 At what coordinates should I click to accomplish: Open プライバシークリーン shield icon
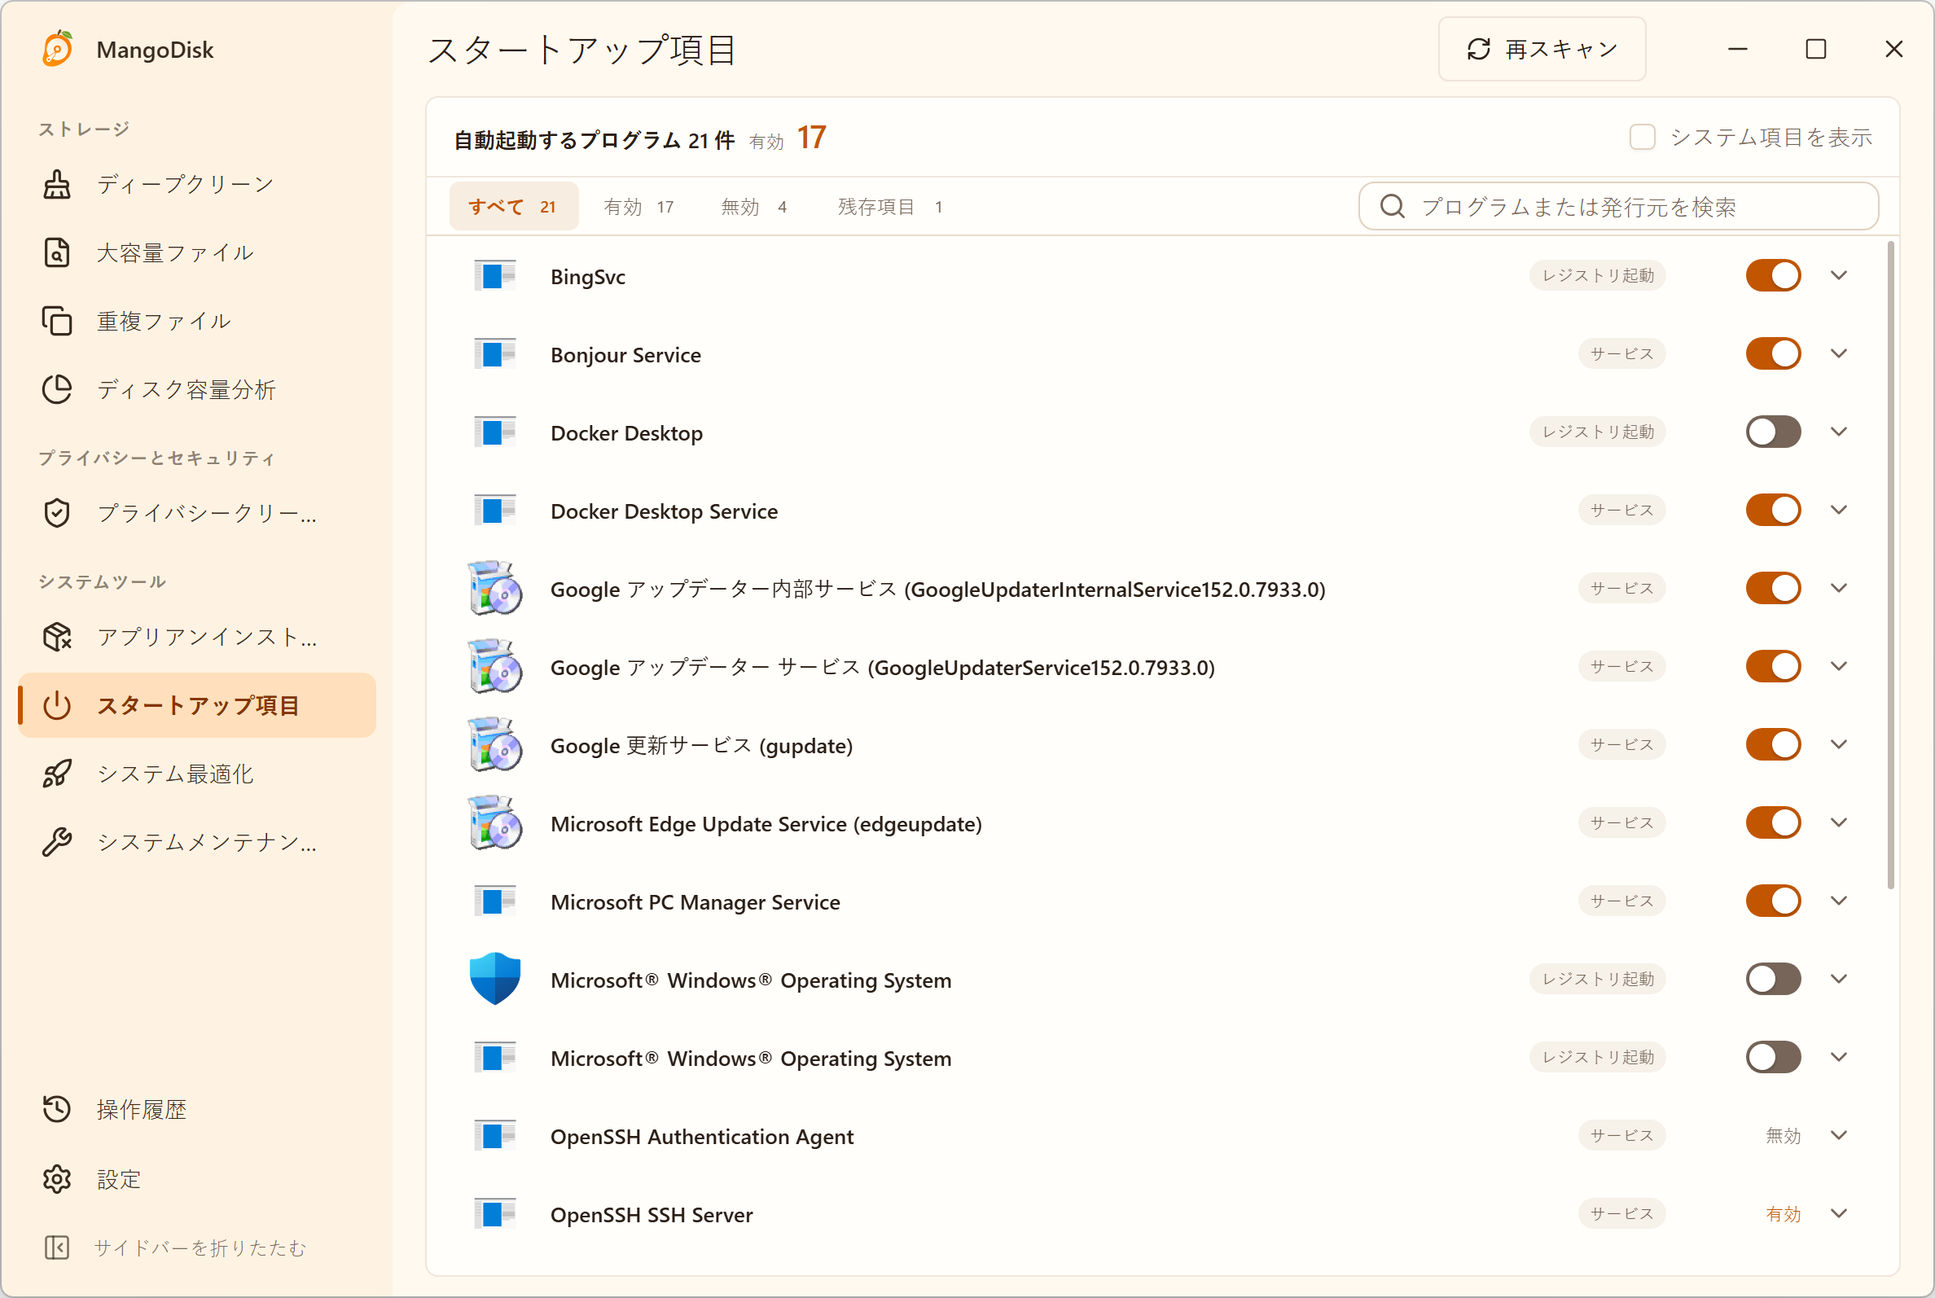click(57, 513)
